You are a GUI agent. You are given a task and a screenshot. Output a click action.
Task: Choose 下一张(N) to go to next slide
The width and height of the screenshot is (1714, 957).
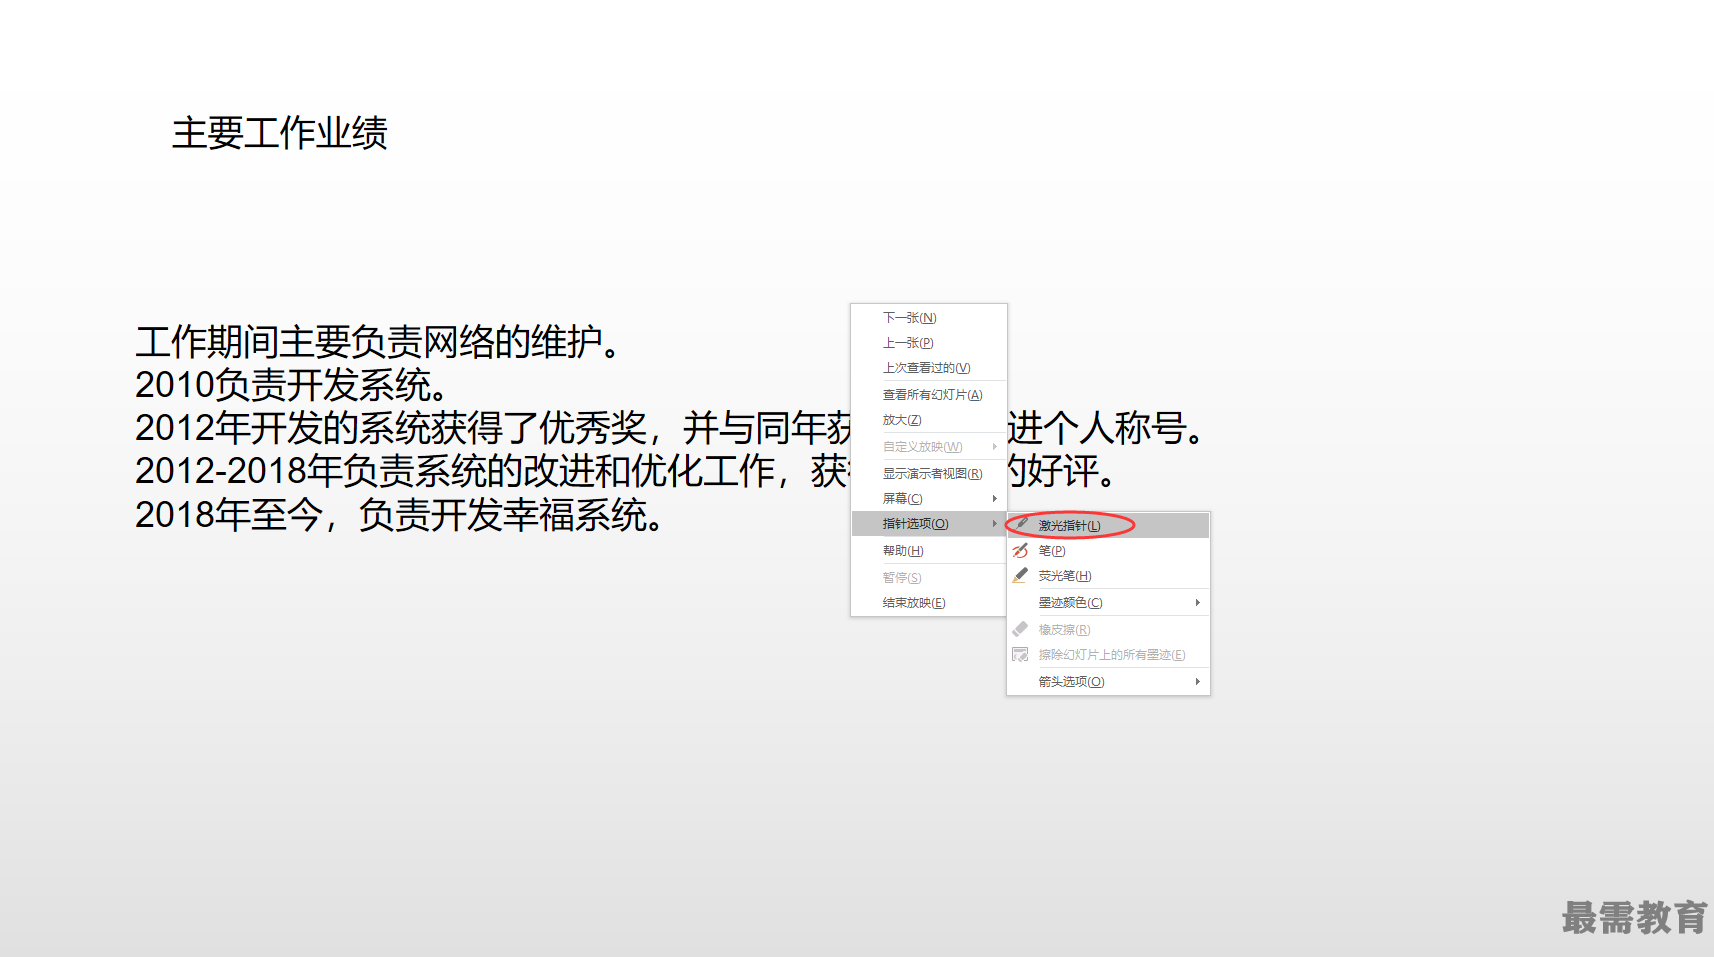[929, 317]
